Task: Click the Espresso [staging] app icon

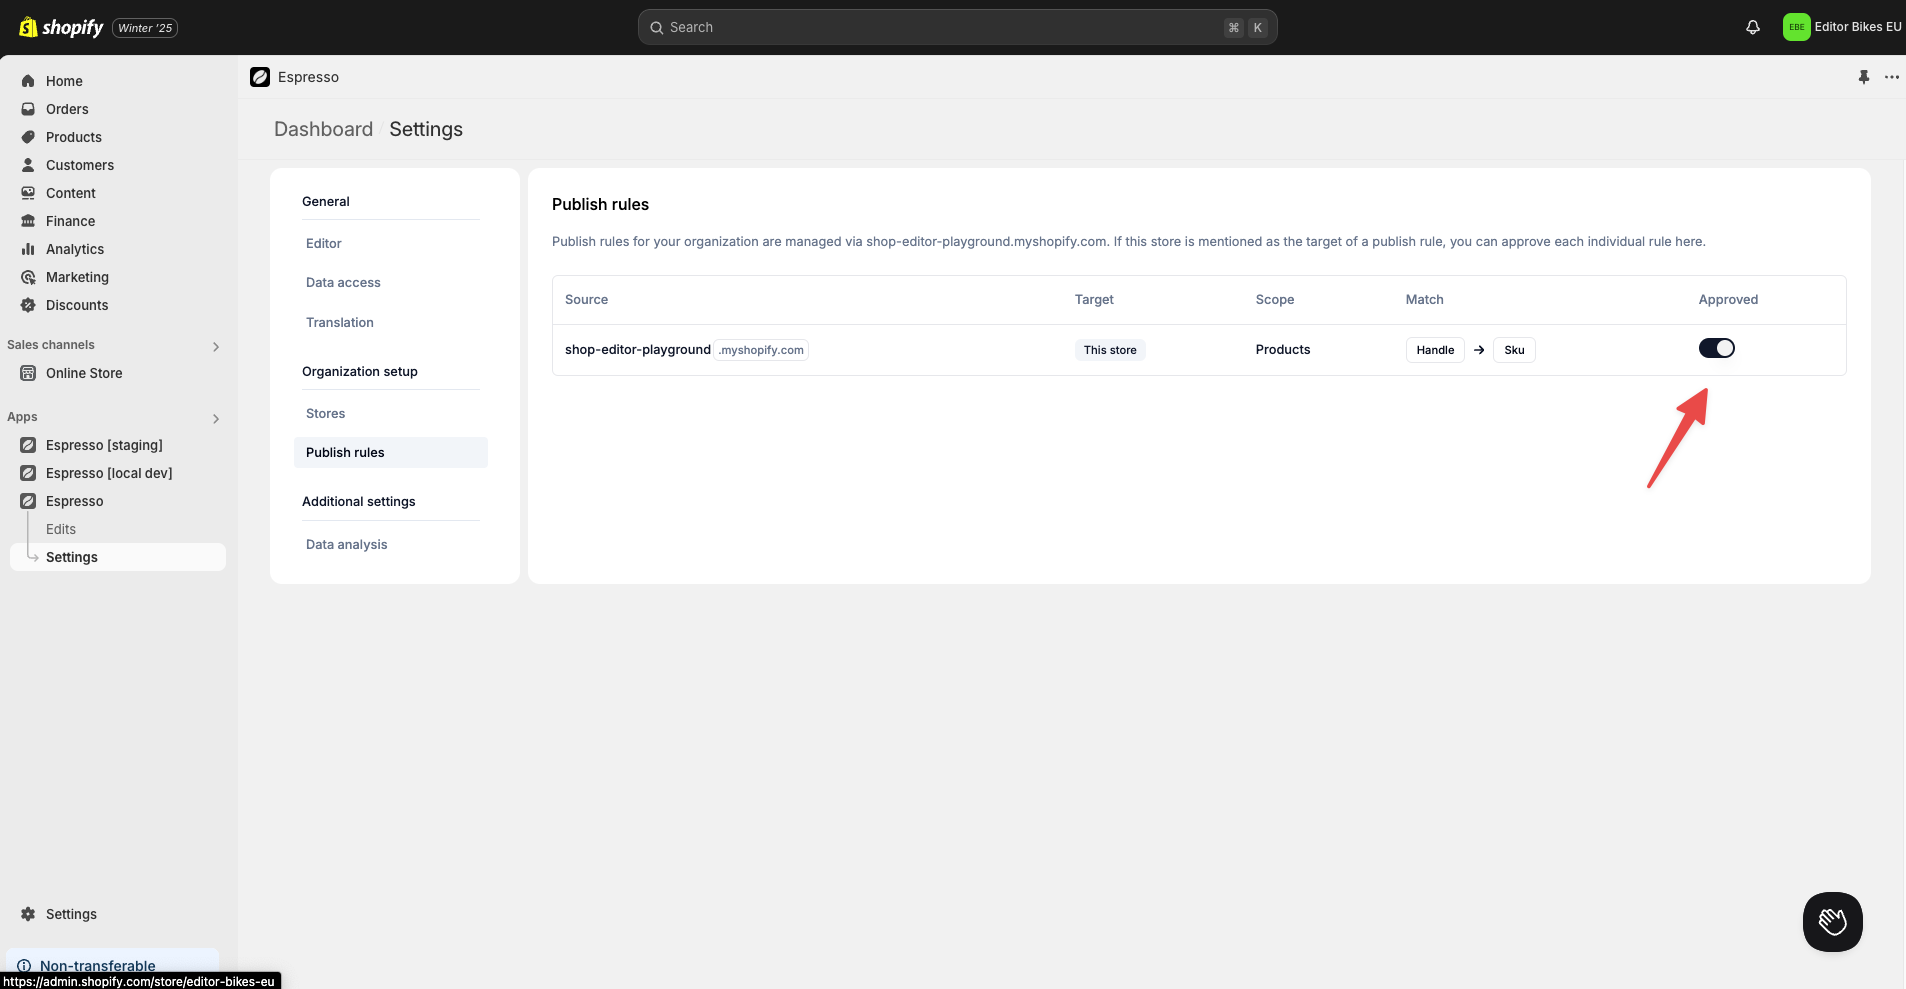Action: tap(28, 445)
